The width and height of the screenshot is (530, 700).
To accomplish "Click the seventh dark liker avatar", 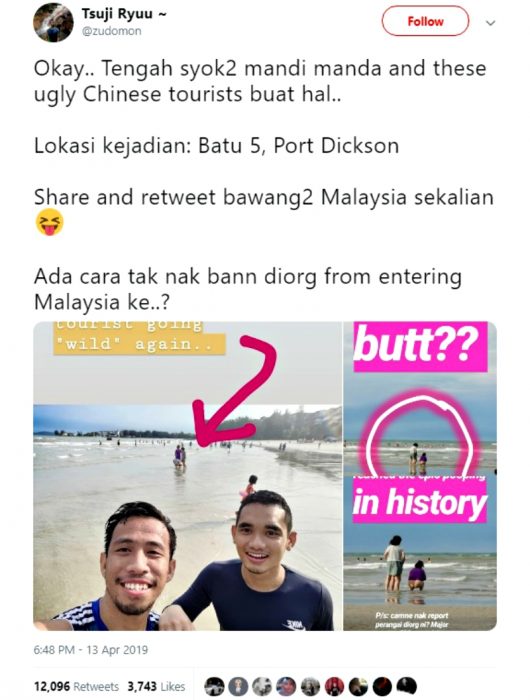I will pyautogui.click(x=358, y=687).
